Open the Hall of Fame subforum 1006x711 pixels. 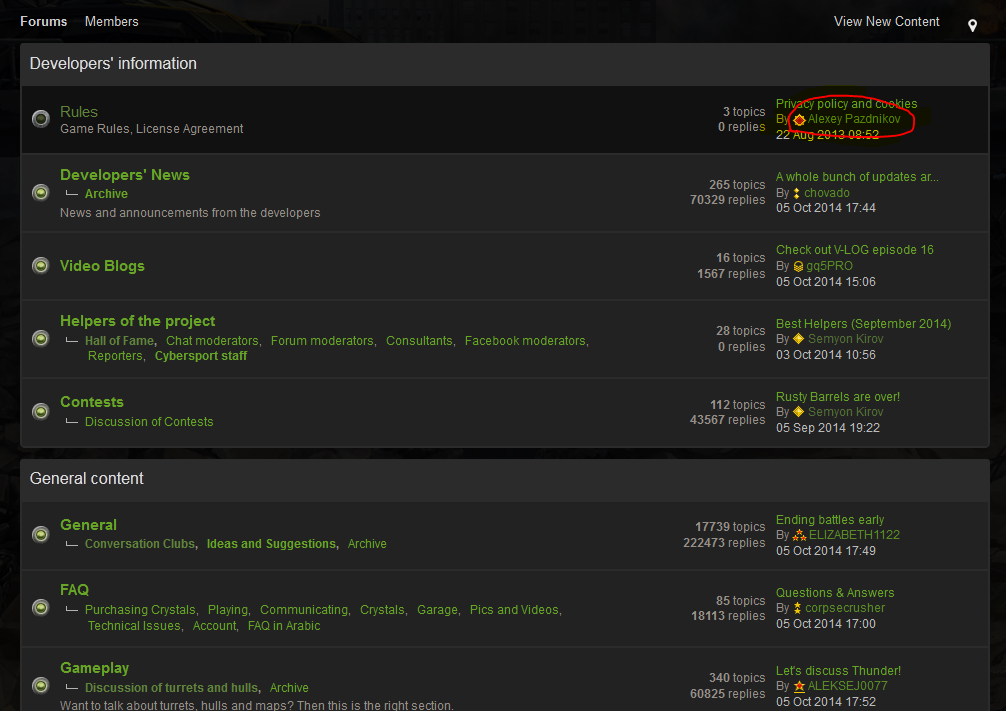(119, 341)
